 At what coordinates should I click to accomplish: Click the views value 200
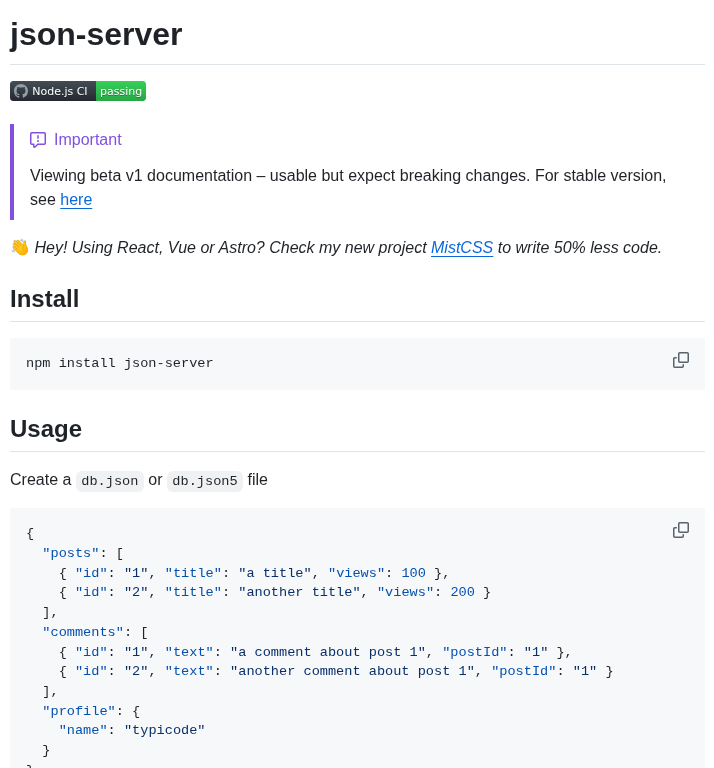[462, 592]
